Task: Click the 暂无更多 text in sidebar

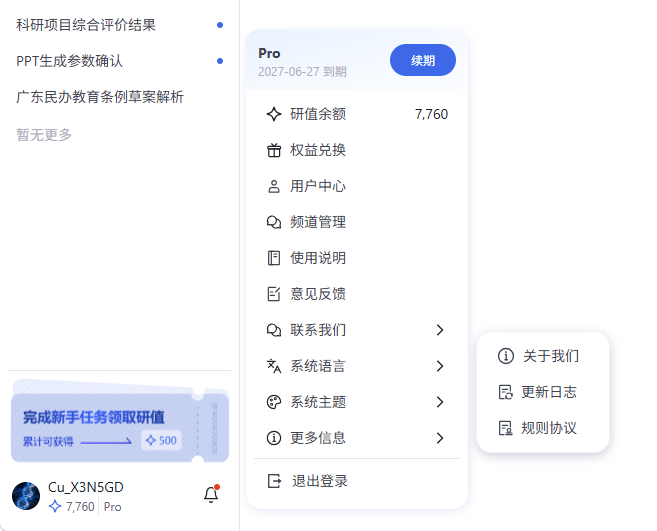Action: pyautogui.click(x=44, y=135)
